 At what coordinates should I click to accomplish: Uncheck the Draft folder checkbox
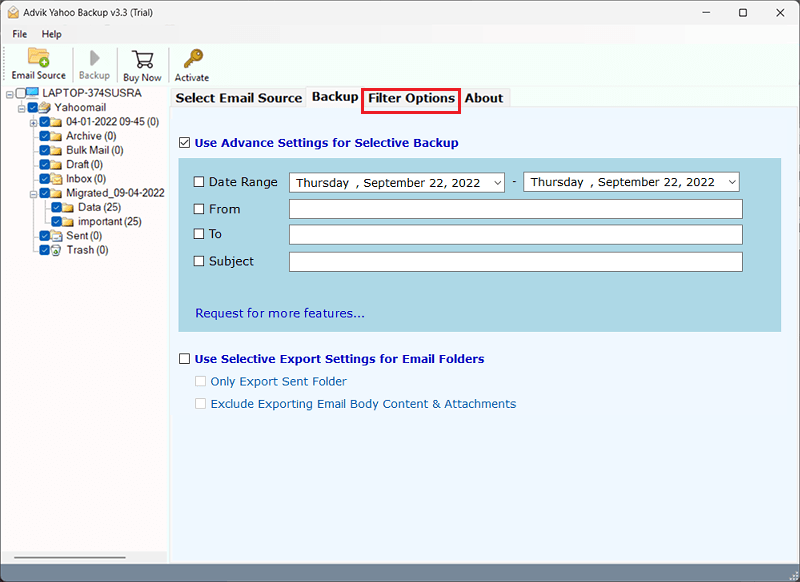[44, 164]
